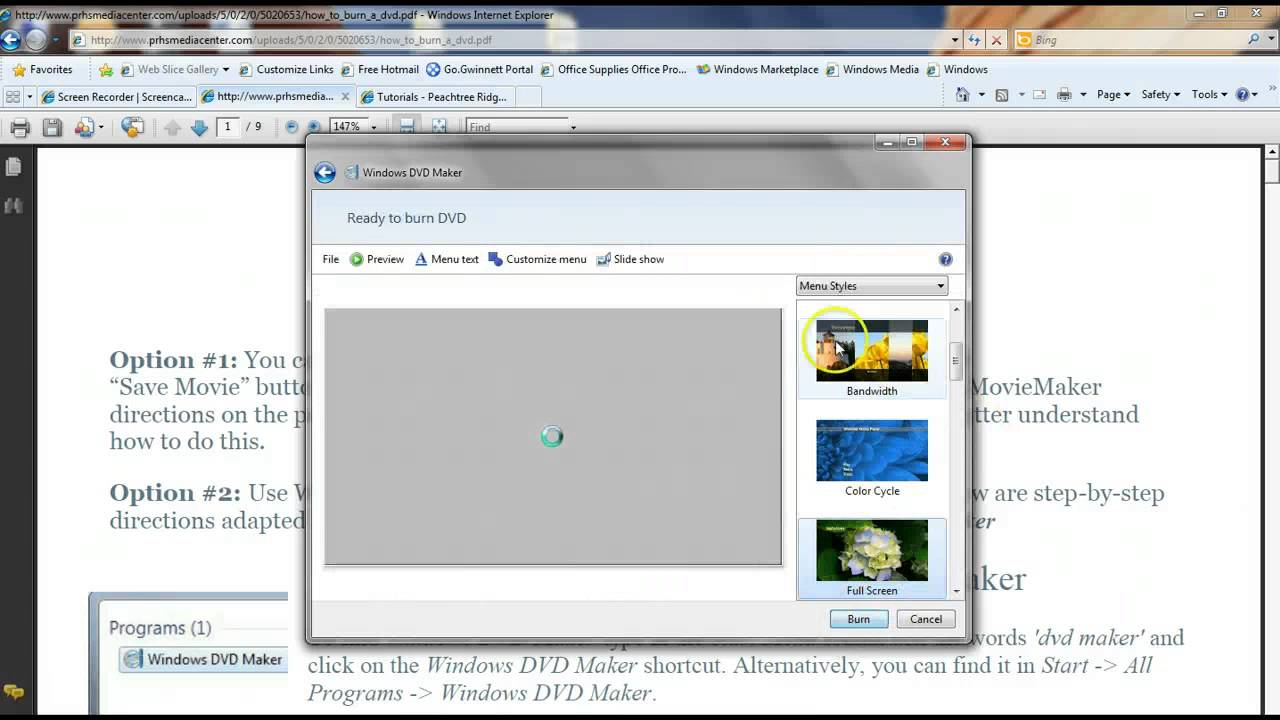Open the Customize Links favorite
The height and width of the screenshot is (720, 1280).
tap(286, 69)
